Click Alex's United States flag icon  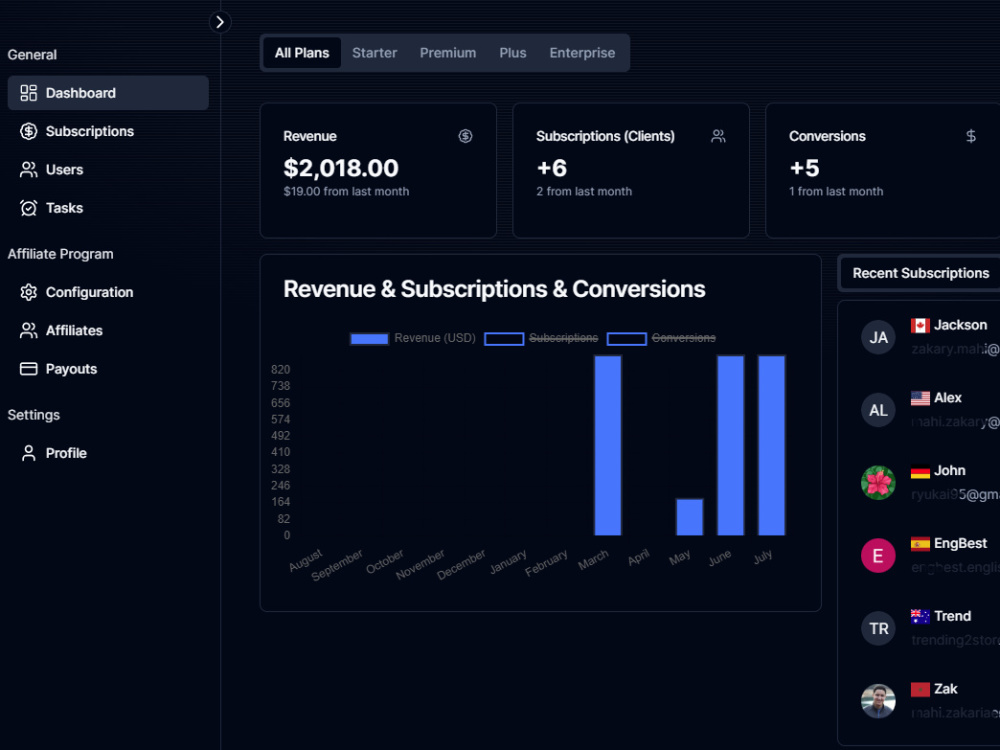tap(920, 398)
